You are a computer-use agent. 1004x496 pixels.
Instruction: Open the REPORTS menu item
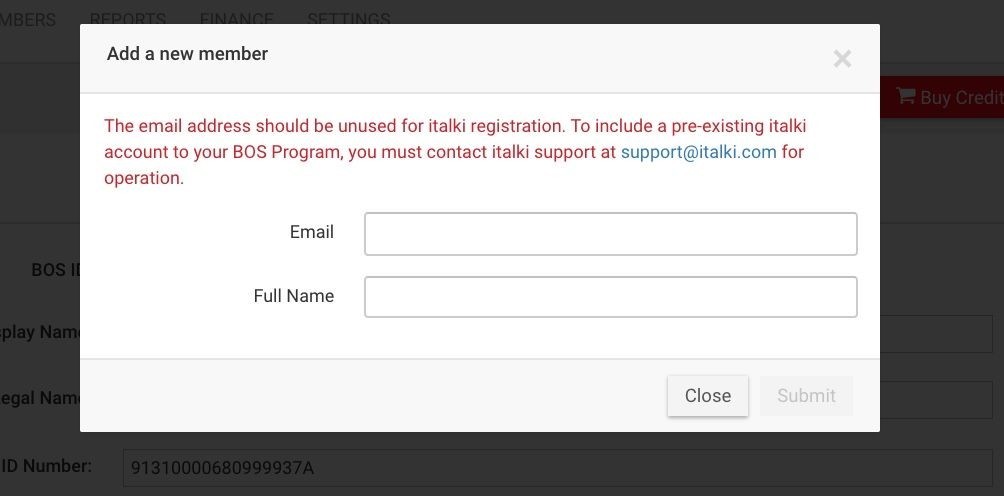tap(127, 20)
